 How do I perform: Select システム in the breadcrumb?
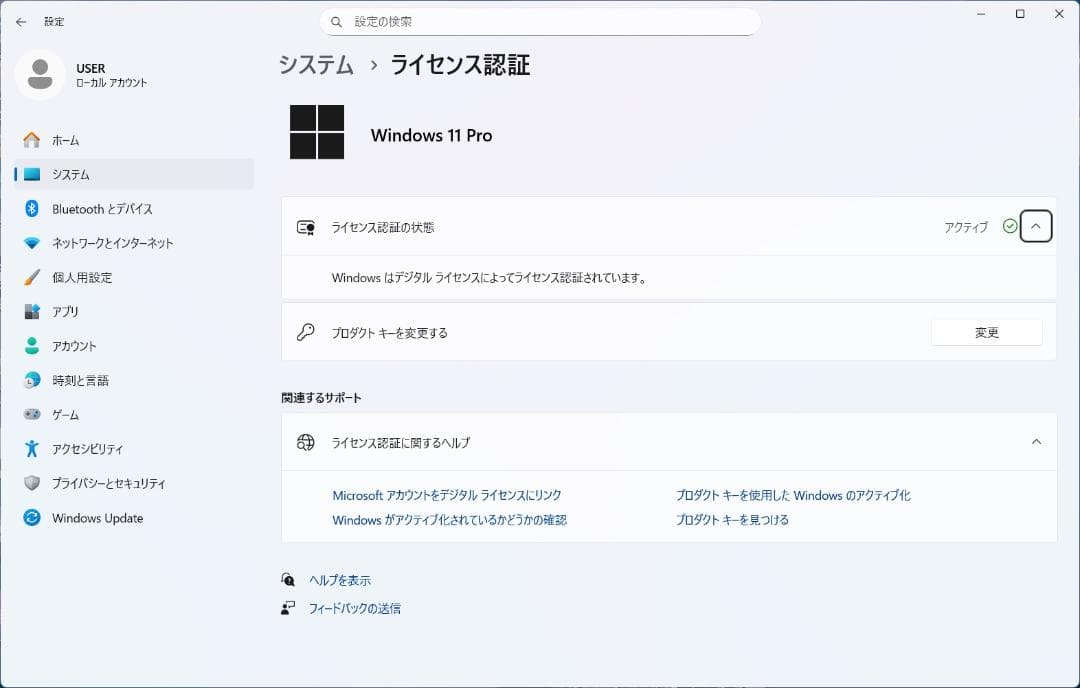coord(316,65)
